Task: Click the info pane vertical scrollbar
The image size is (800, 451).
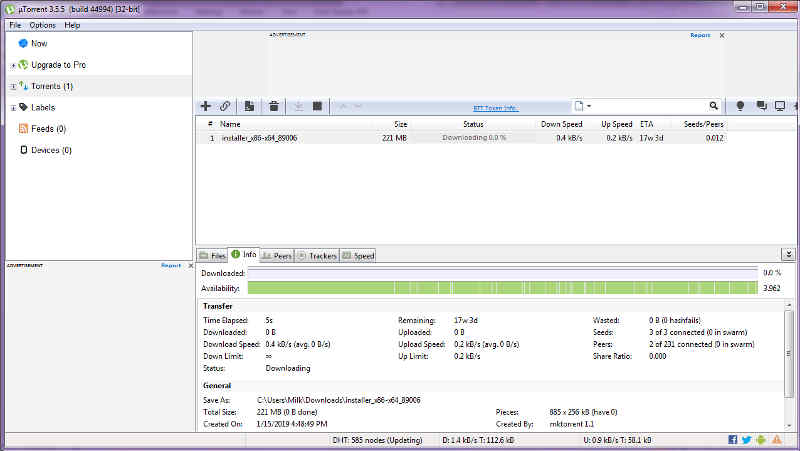Action: pos(789,354)
